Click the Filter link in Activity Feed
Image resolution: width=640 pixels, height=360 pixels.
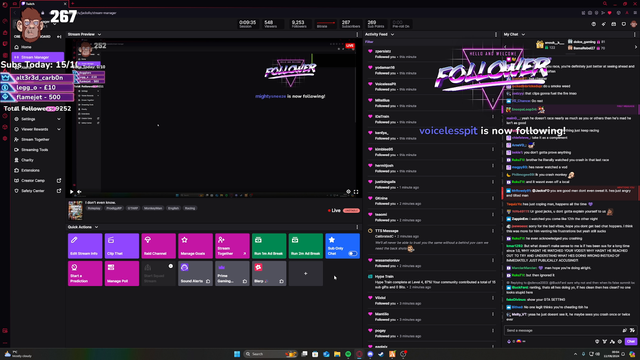pos(369,42)
